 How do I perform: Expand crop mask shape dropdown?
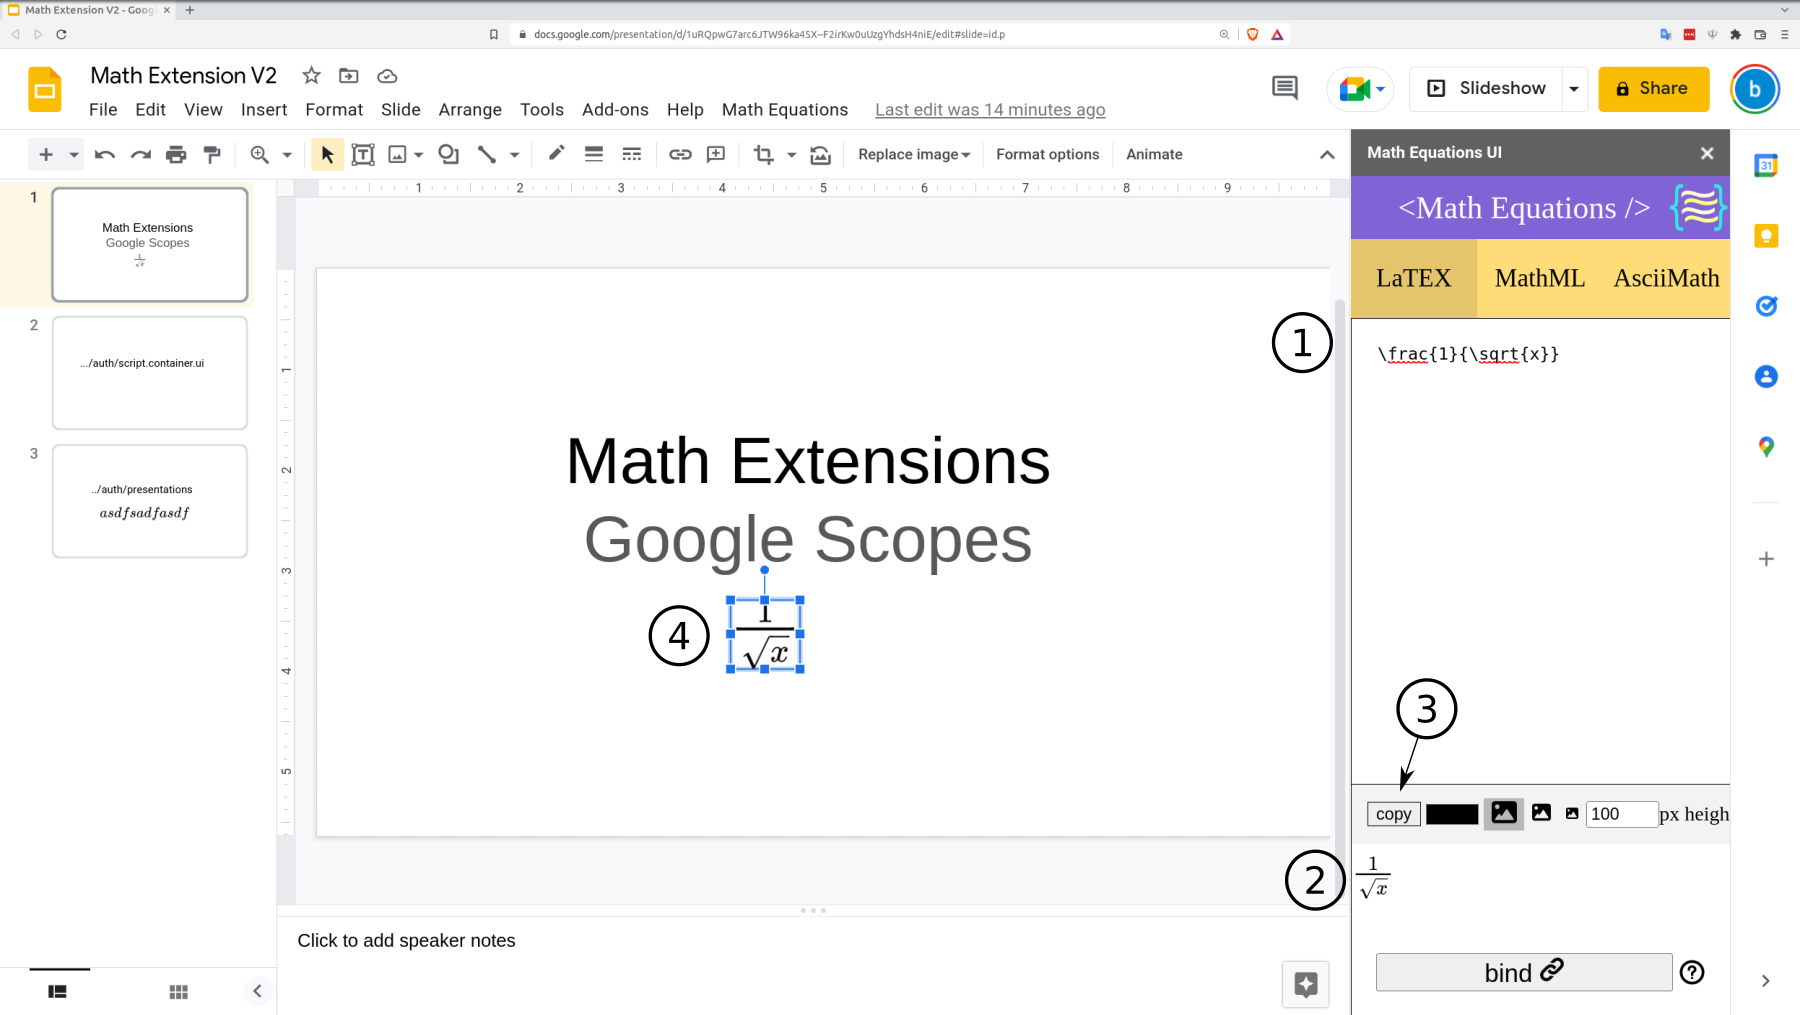coord(791,155)
